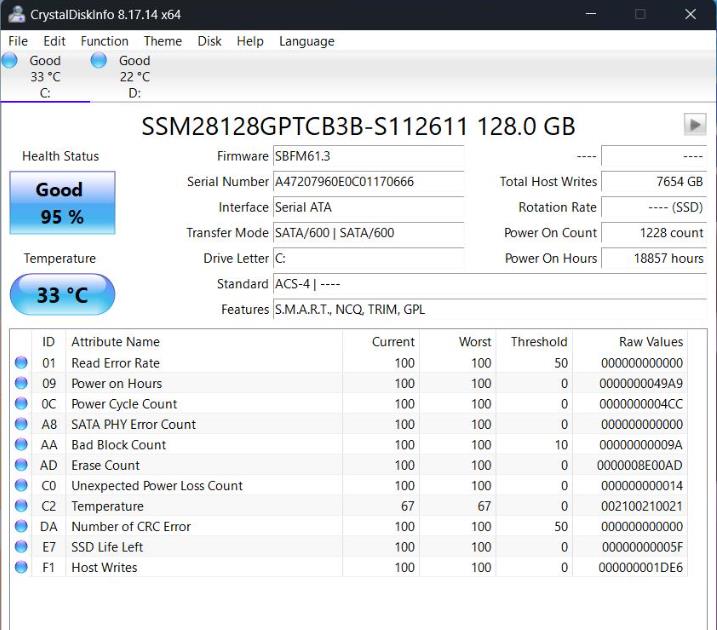The height and width of the screenshot is (630, 717).
Task: Click status orb for Temperature attribute row
Action: [x=21, y=506]
